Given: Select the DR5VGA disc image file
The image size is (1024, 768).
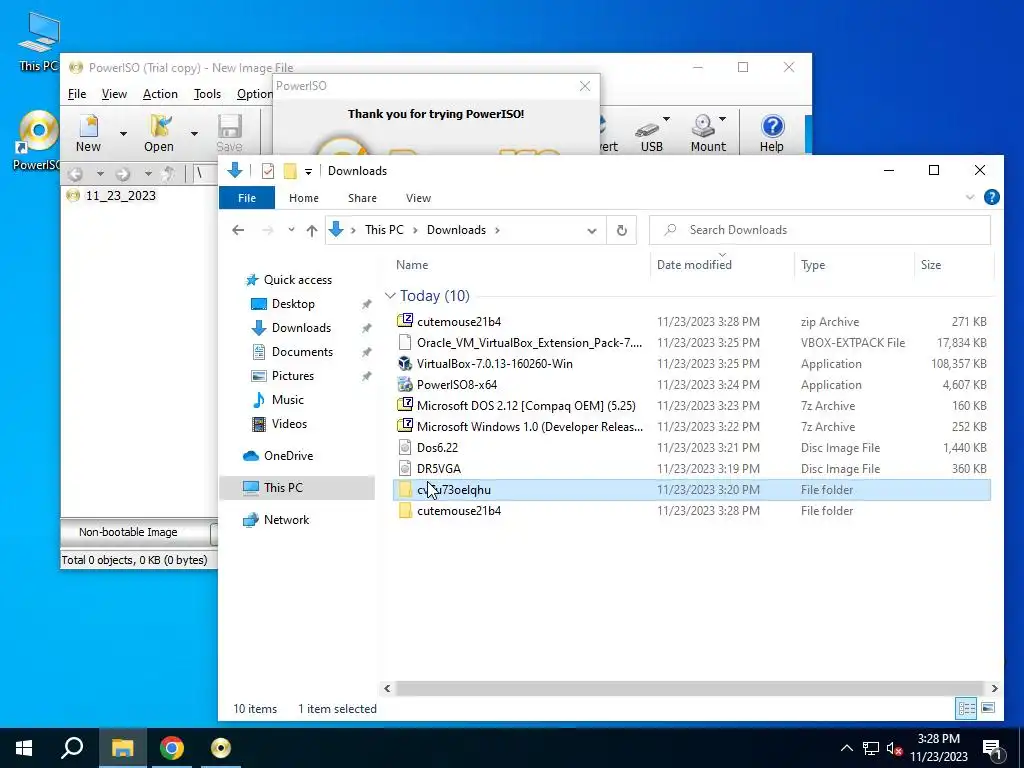Looking at the screenshot, I should pos(692,469).
